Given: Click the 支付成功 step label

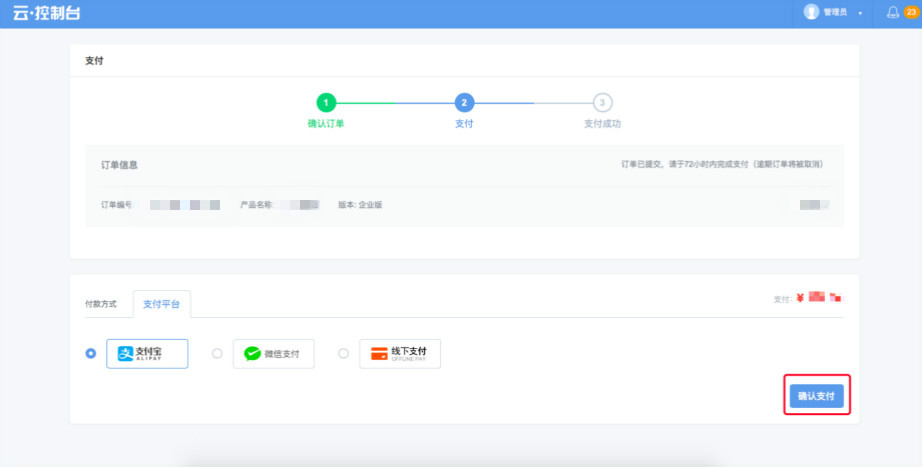Looking at the screenshot, I should [x=602, y=124].
